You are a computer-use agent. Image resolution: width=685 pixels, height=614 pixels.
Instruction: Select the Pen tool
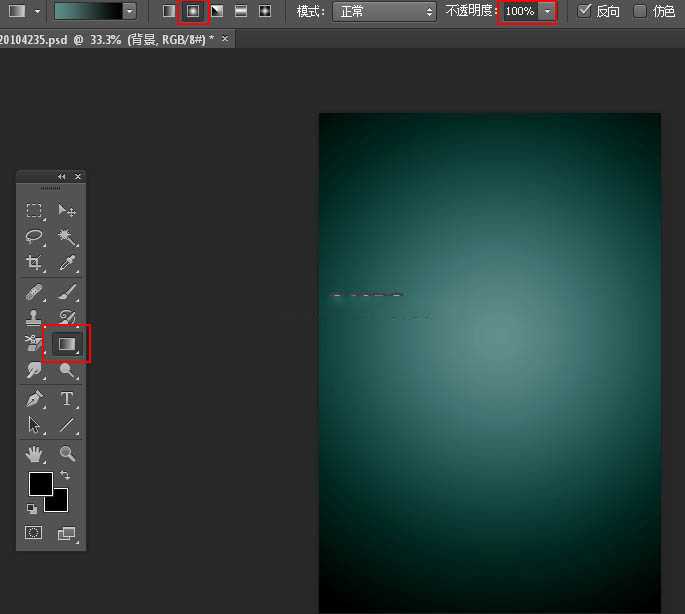pos(34,398)
